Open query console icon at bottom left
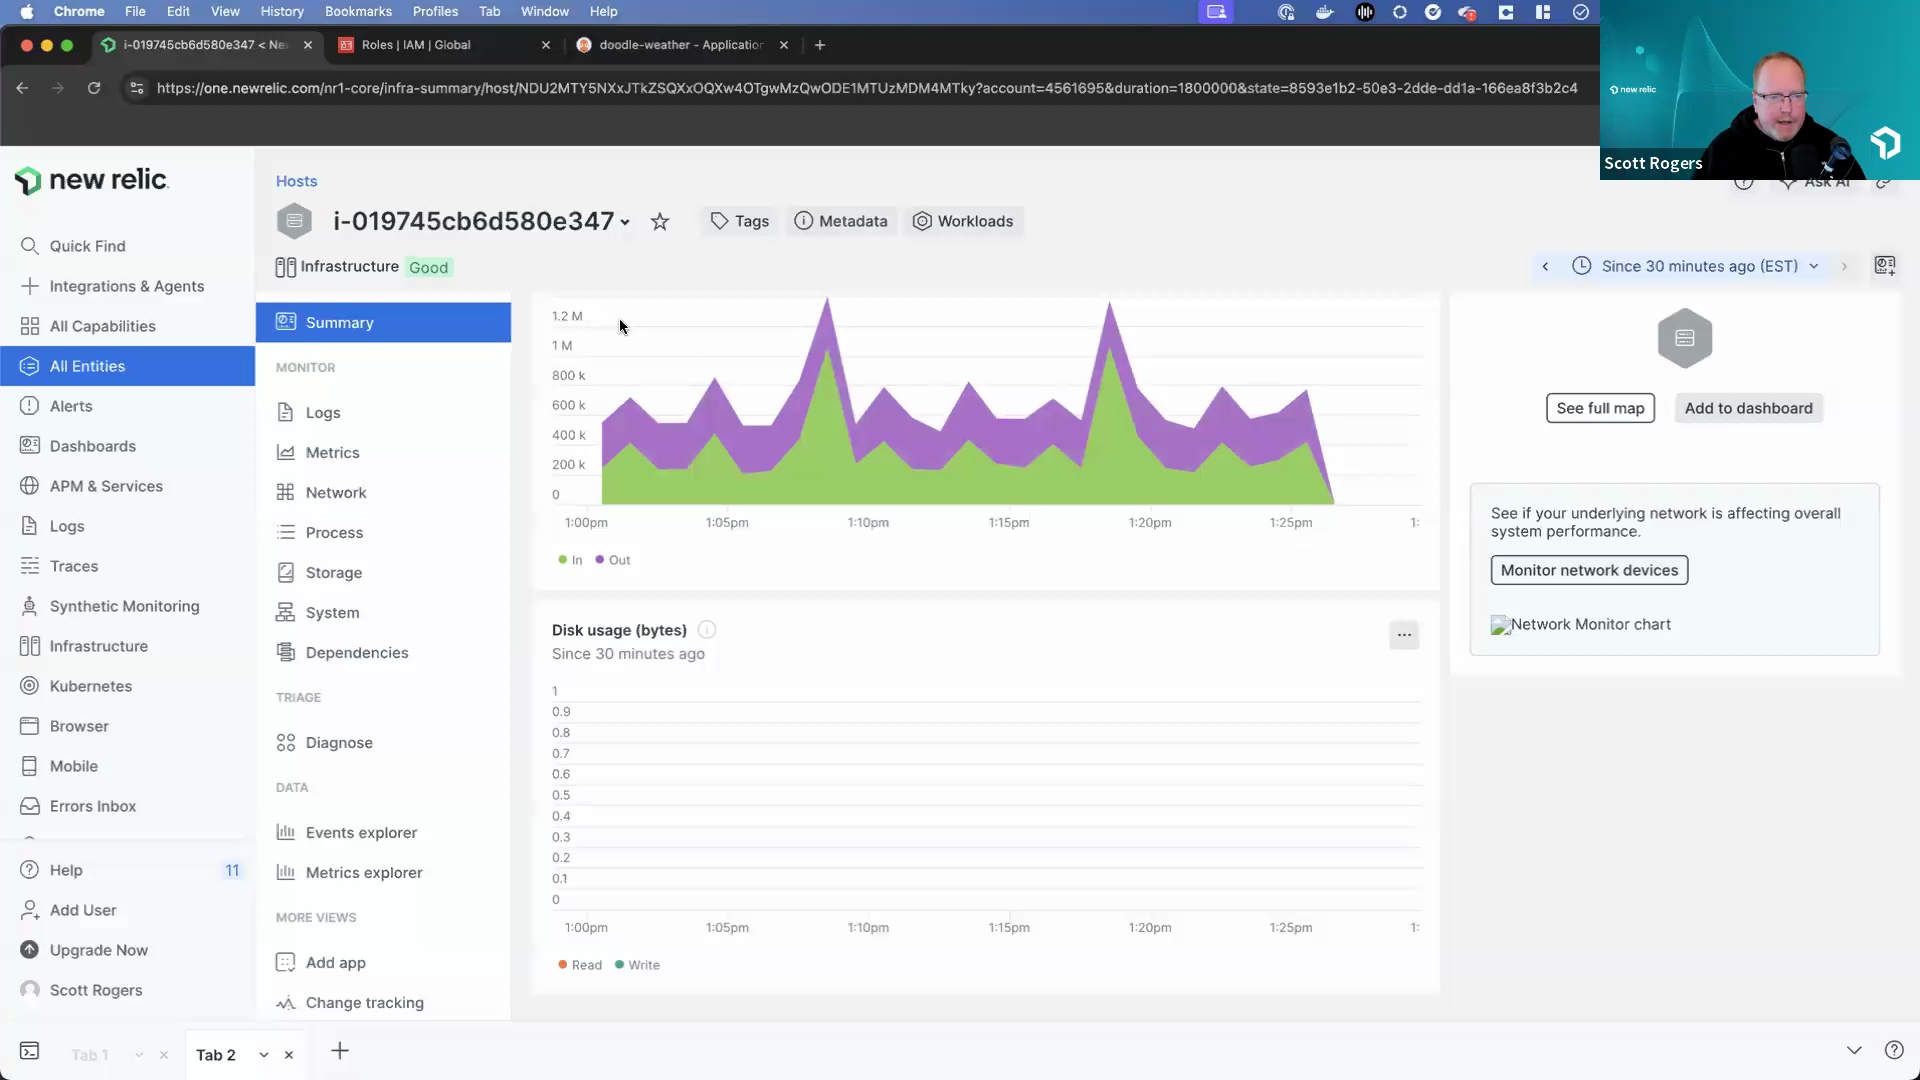 30,1051
